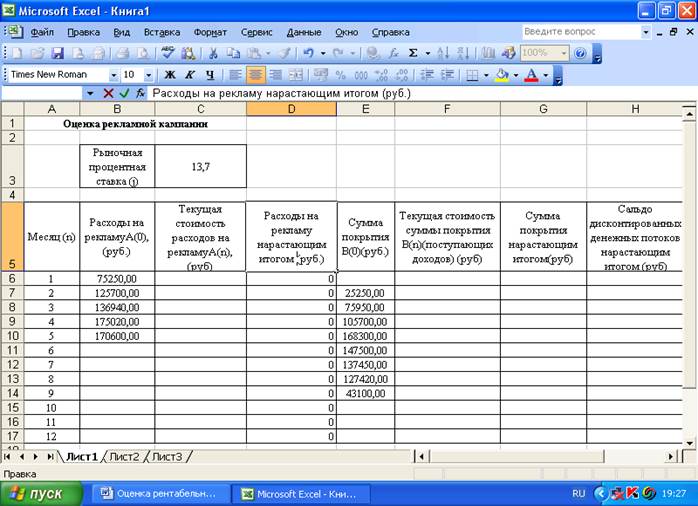Toggle Underline Ч formatting

click(210, 75)
